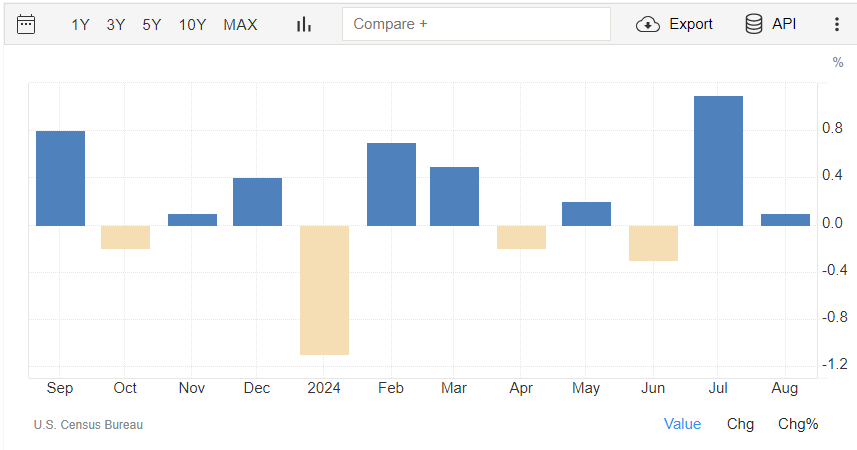Switch to the Value display mode
857x450 pixels.
point(683,424)
